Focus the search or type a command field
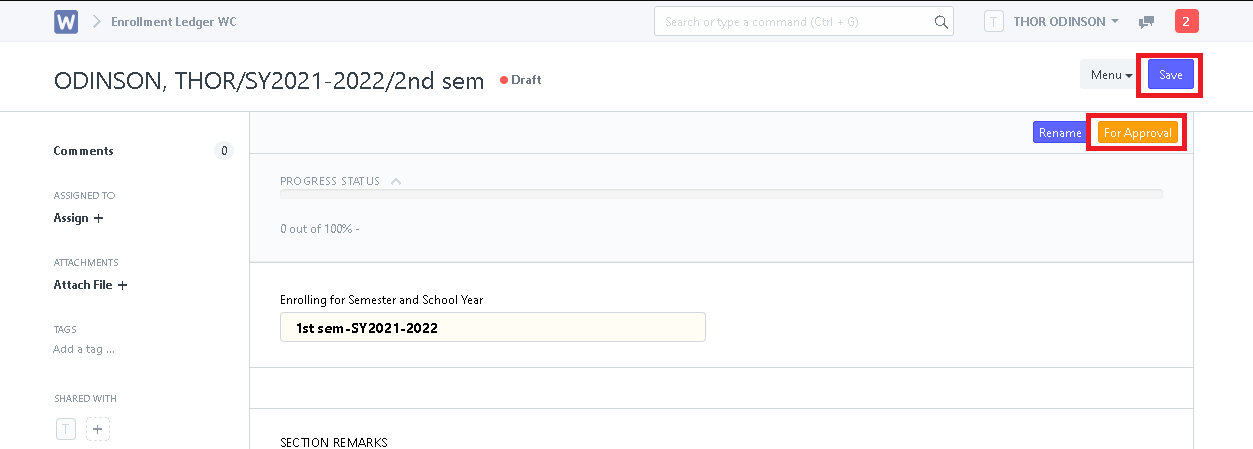The width and height of the screenshot is (1253, 449). pos(795,21)
